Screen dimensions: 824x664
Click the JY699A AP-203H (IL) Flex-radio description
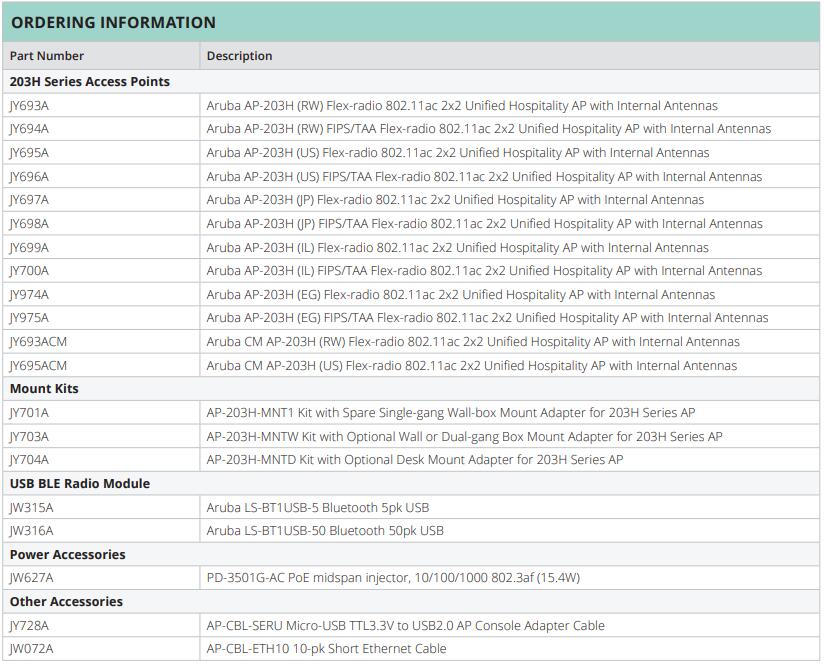point(458,247)
